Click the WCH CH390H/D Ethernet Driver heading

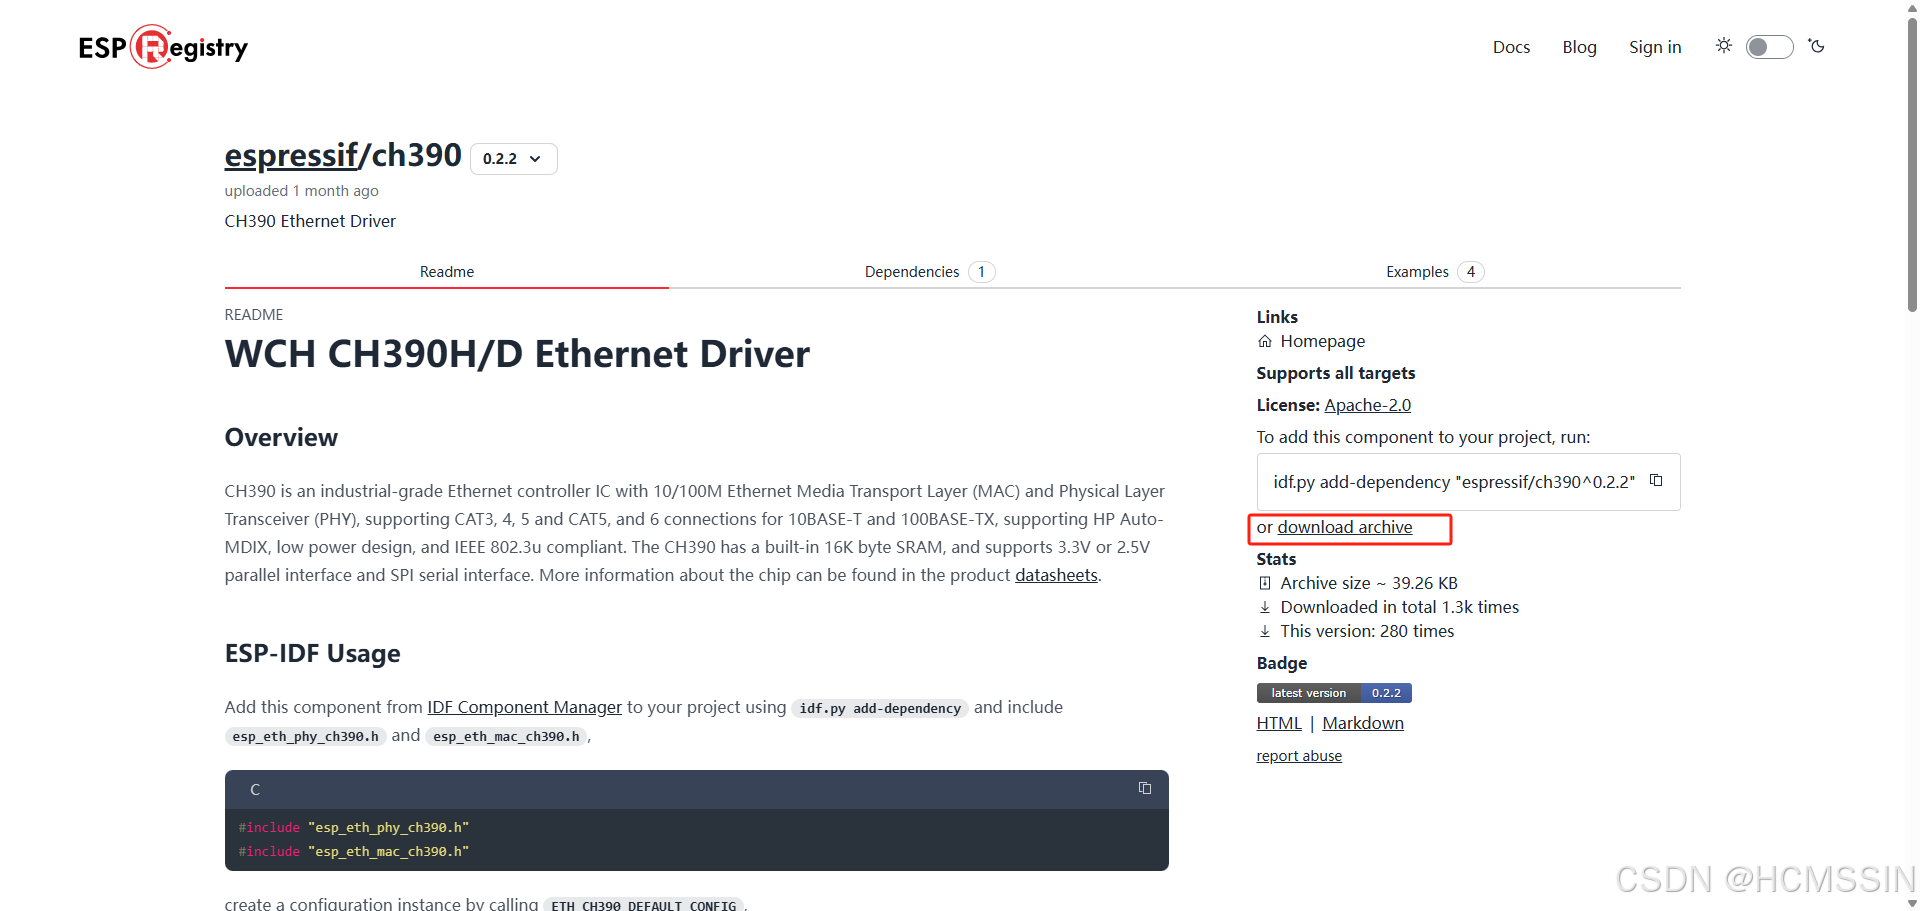(x=517, y=354)
